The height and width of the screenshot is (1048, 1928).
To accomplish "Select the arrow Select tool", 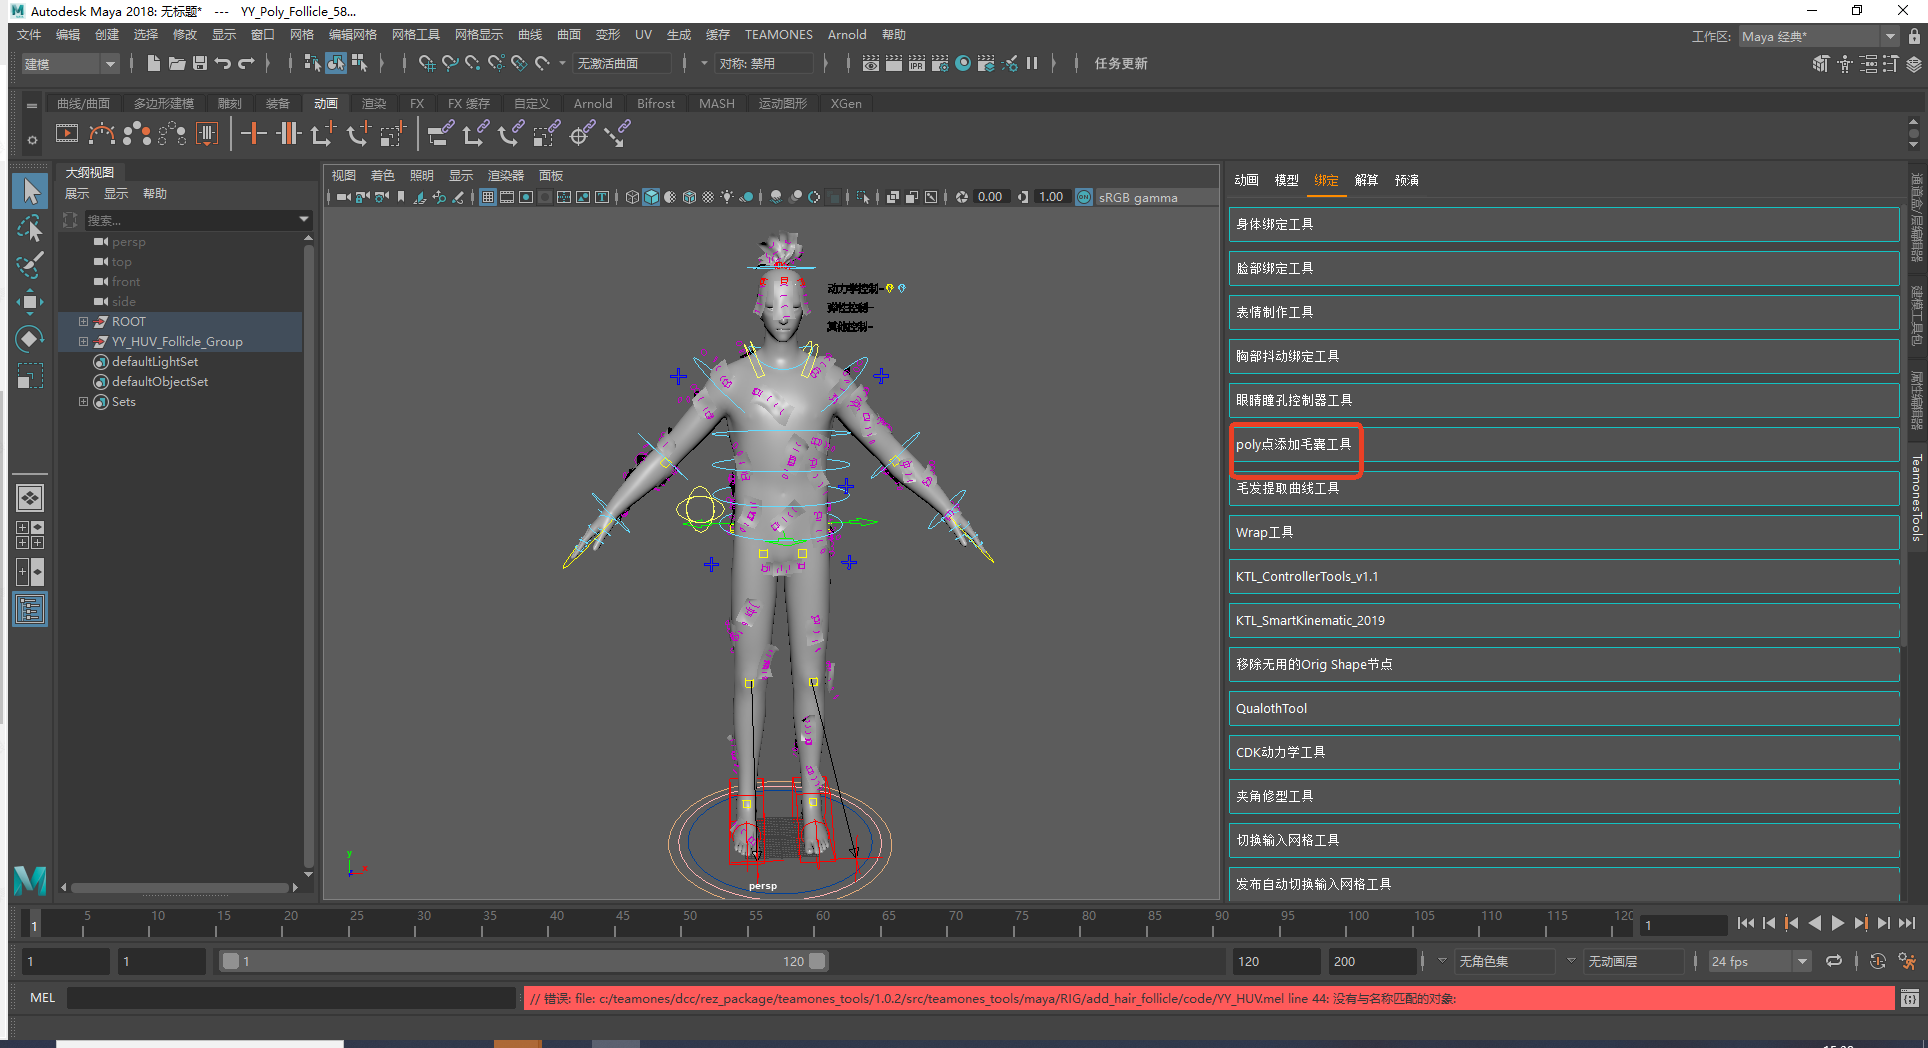I will click(x=30, y=191).
